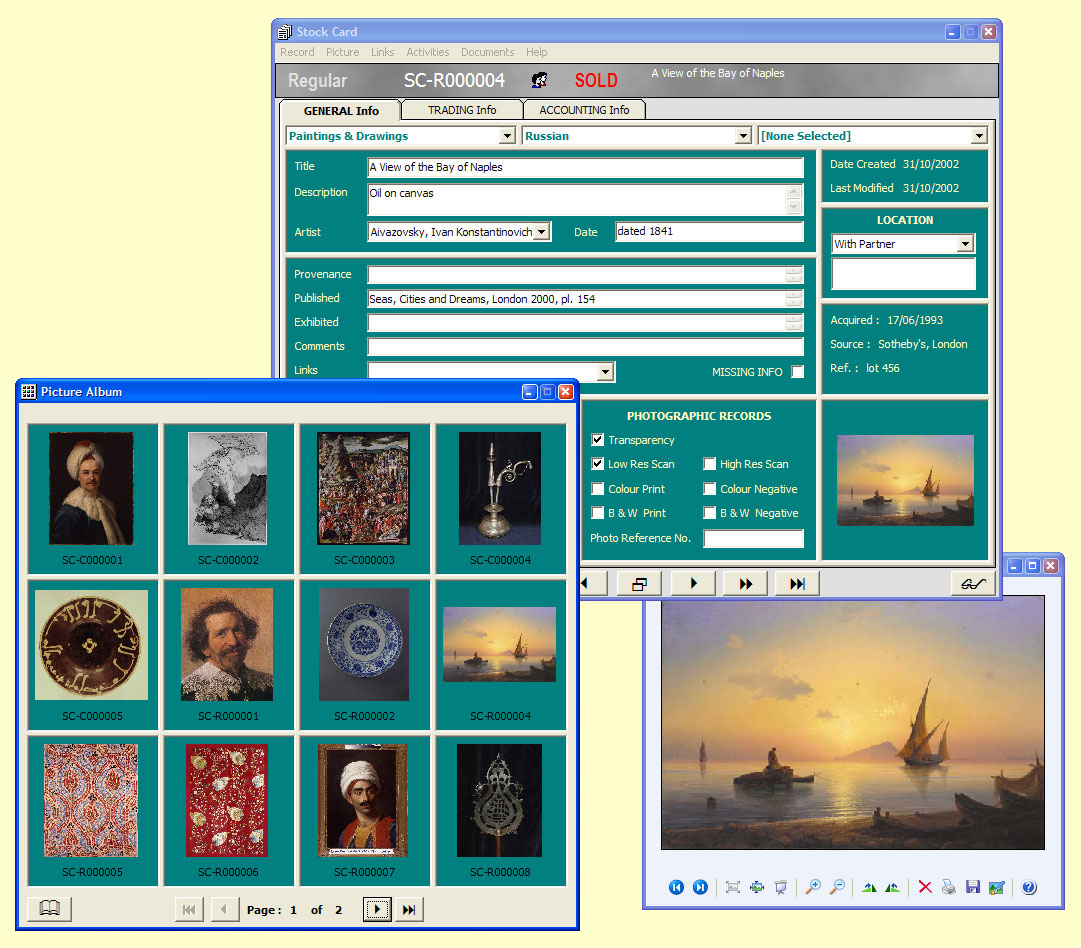Open the Picture menu

point(343,52)
